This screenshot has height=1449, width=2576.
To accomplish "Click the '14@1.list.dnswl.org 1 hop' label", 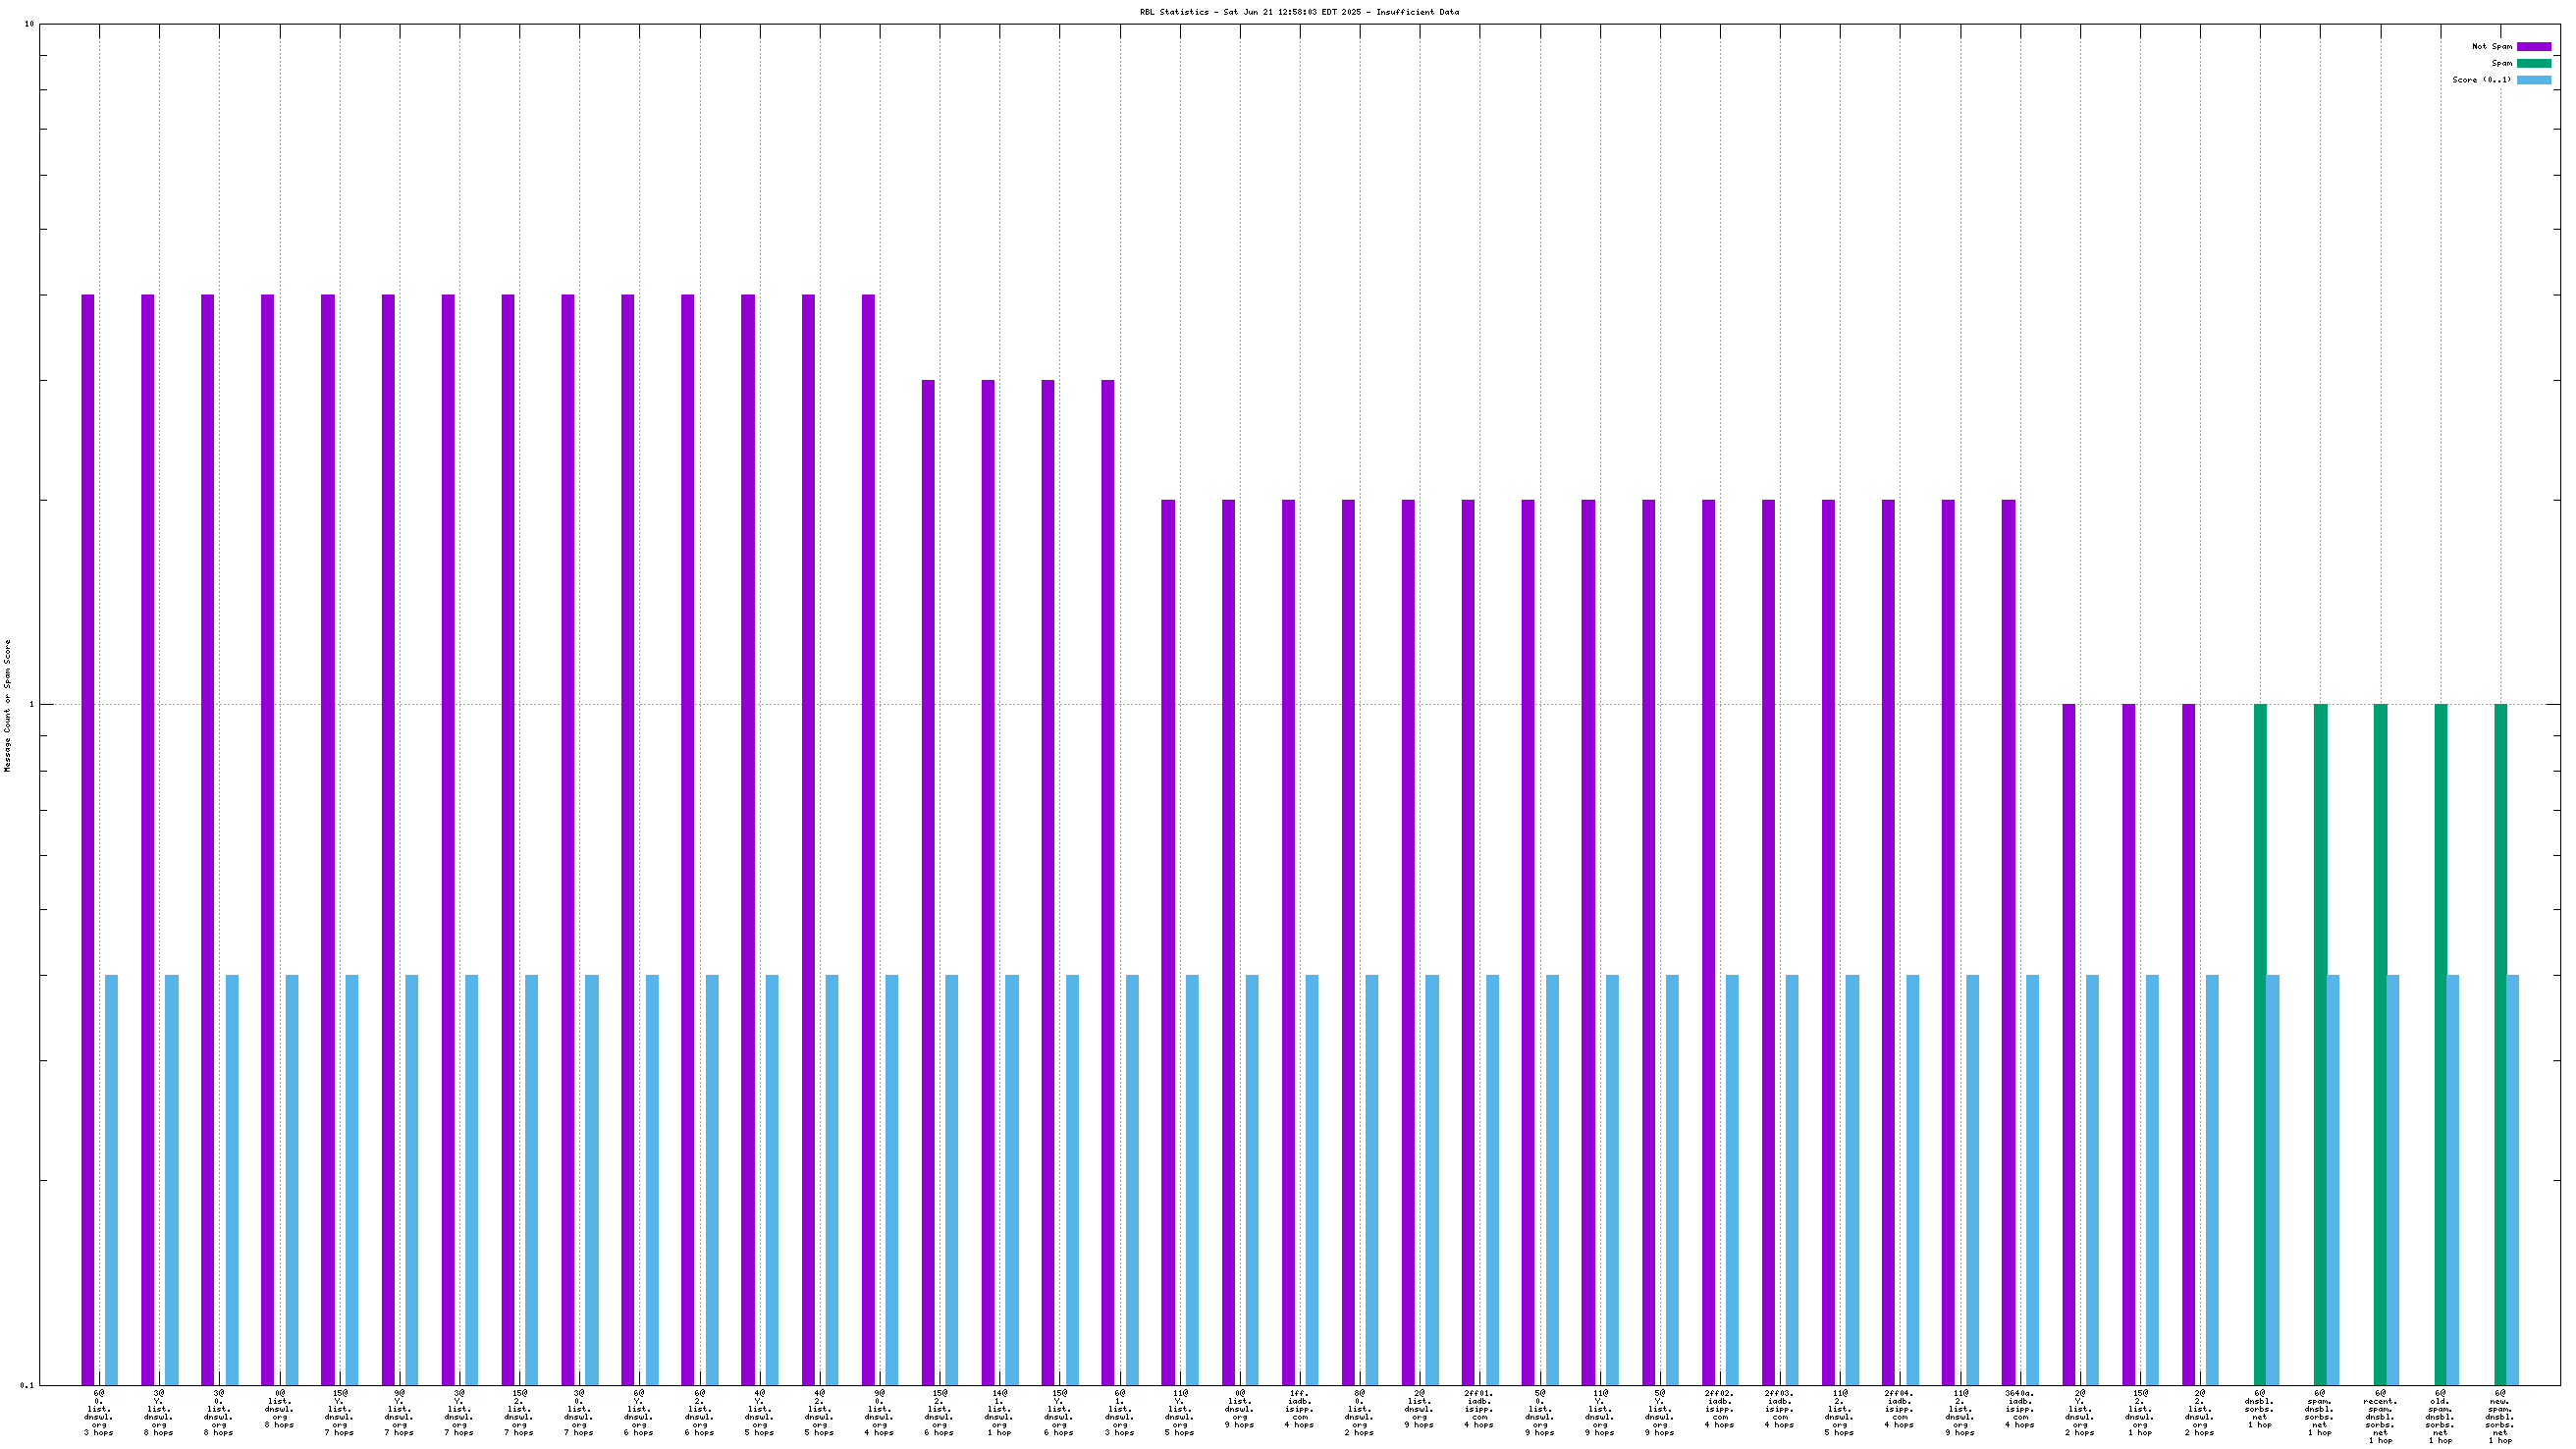I will 999,1412.
